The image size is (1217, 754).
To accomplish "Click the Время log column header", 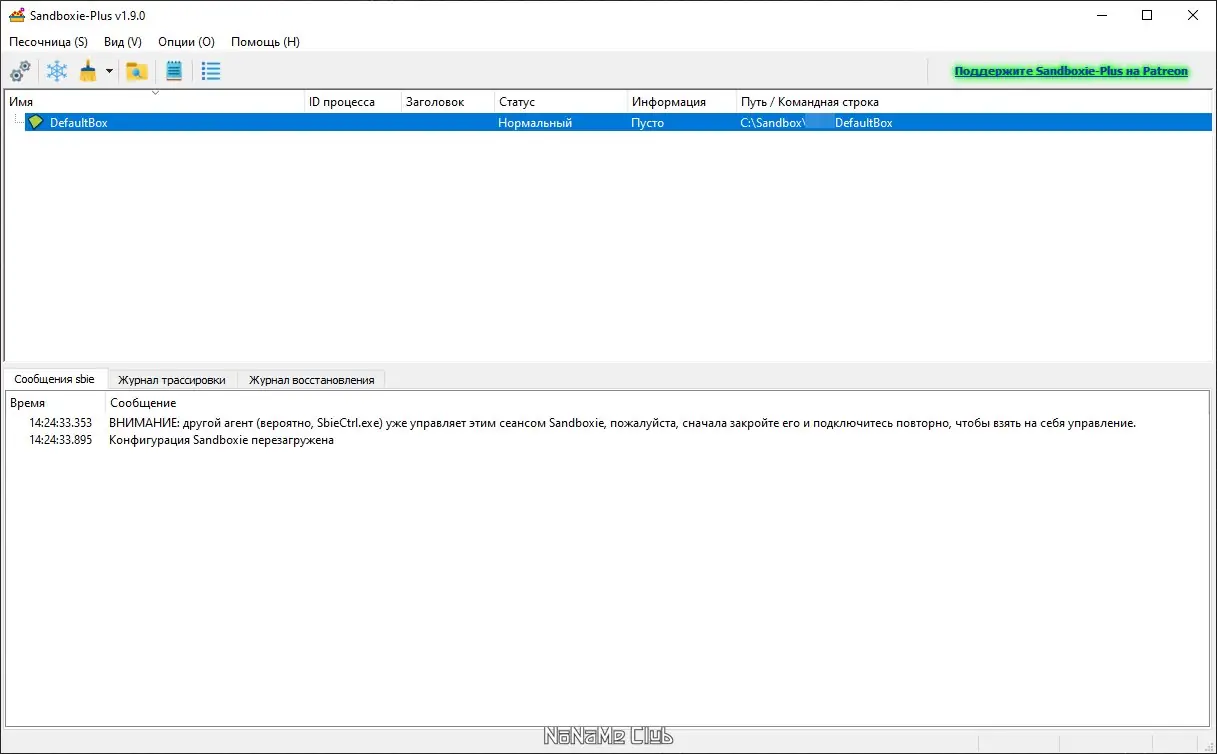I will (x=56, y=403).
